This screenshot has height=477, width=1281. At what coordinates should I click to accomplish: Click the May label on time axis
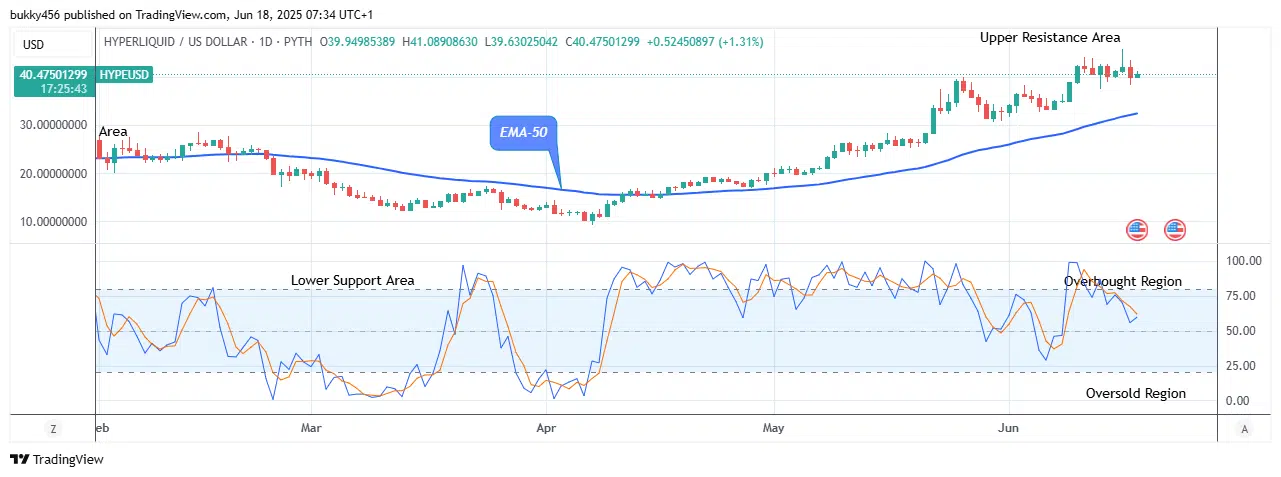[774, 426]
